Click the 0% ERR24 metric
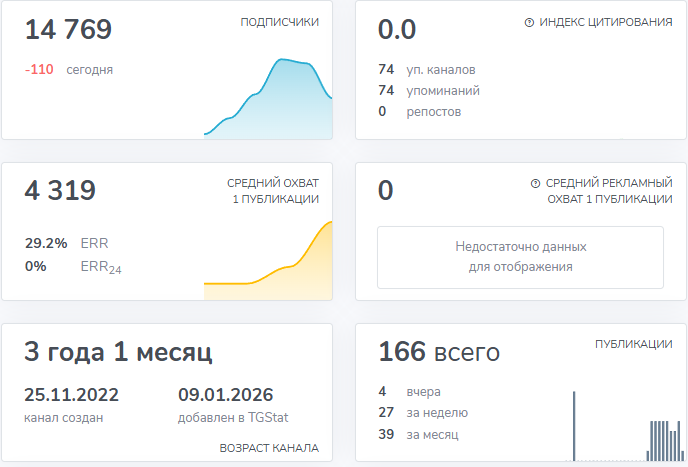688x467 pixels. (x=66, y=266)
